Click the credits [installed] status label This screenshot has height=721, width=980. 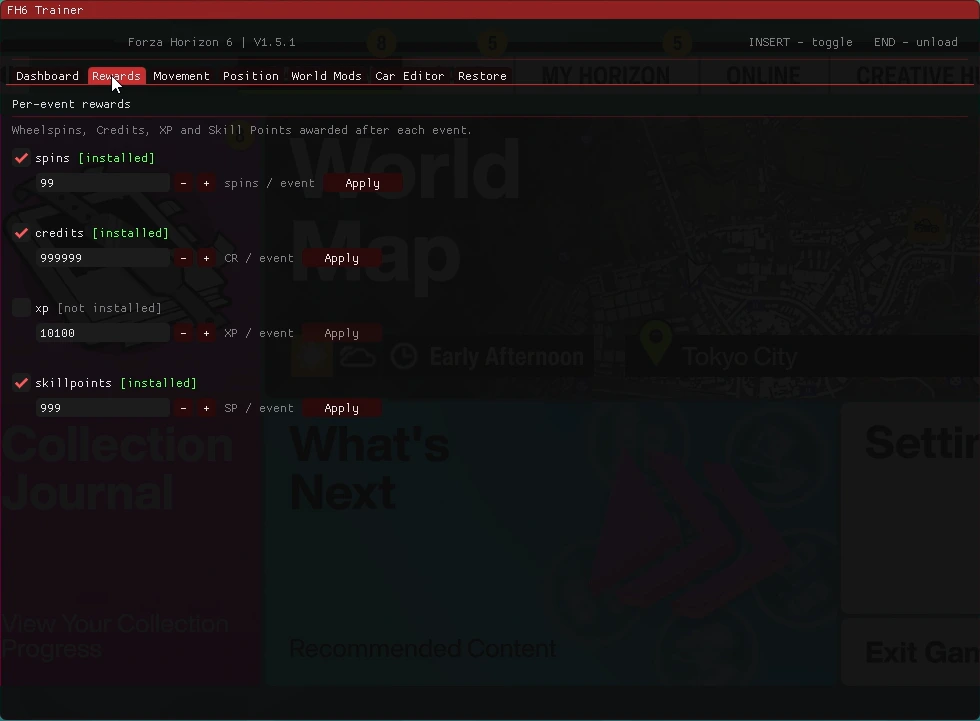(x=131, y=233)
